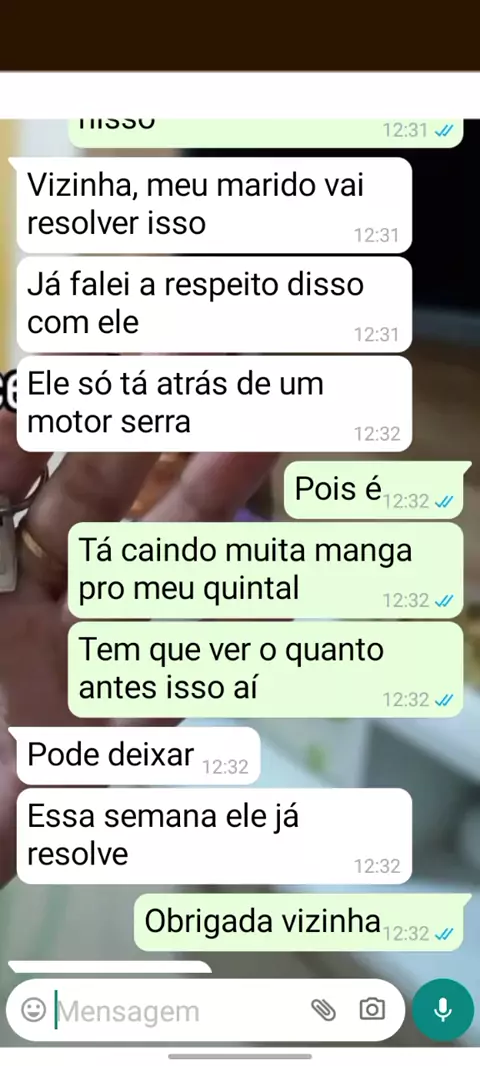Tap the 'Tem que ver o quanto antes' message
The image size is (480, 1066).
pyautogui.click(x=266, y=669)
